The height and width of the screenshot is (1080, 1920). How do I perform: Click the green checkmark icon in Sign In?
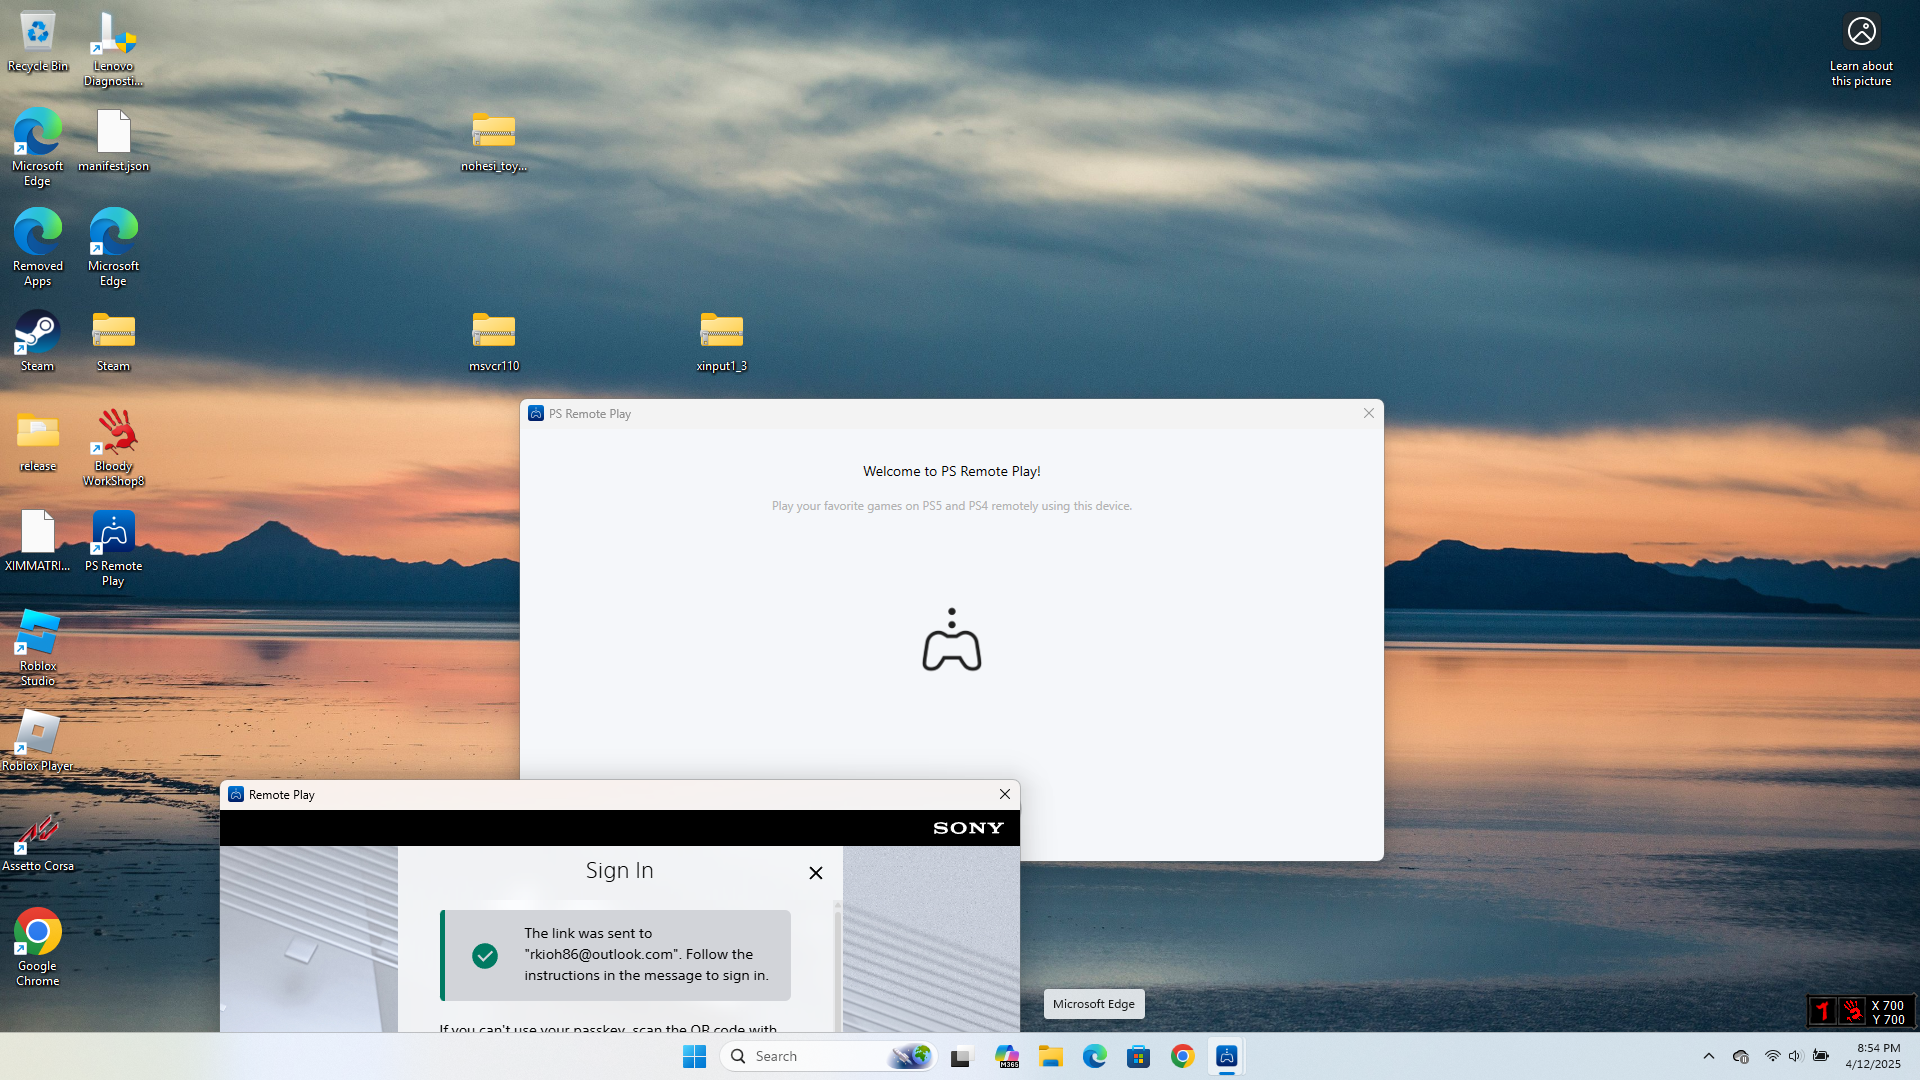[x=485, y=956]
